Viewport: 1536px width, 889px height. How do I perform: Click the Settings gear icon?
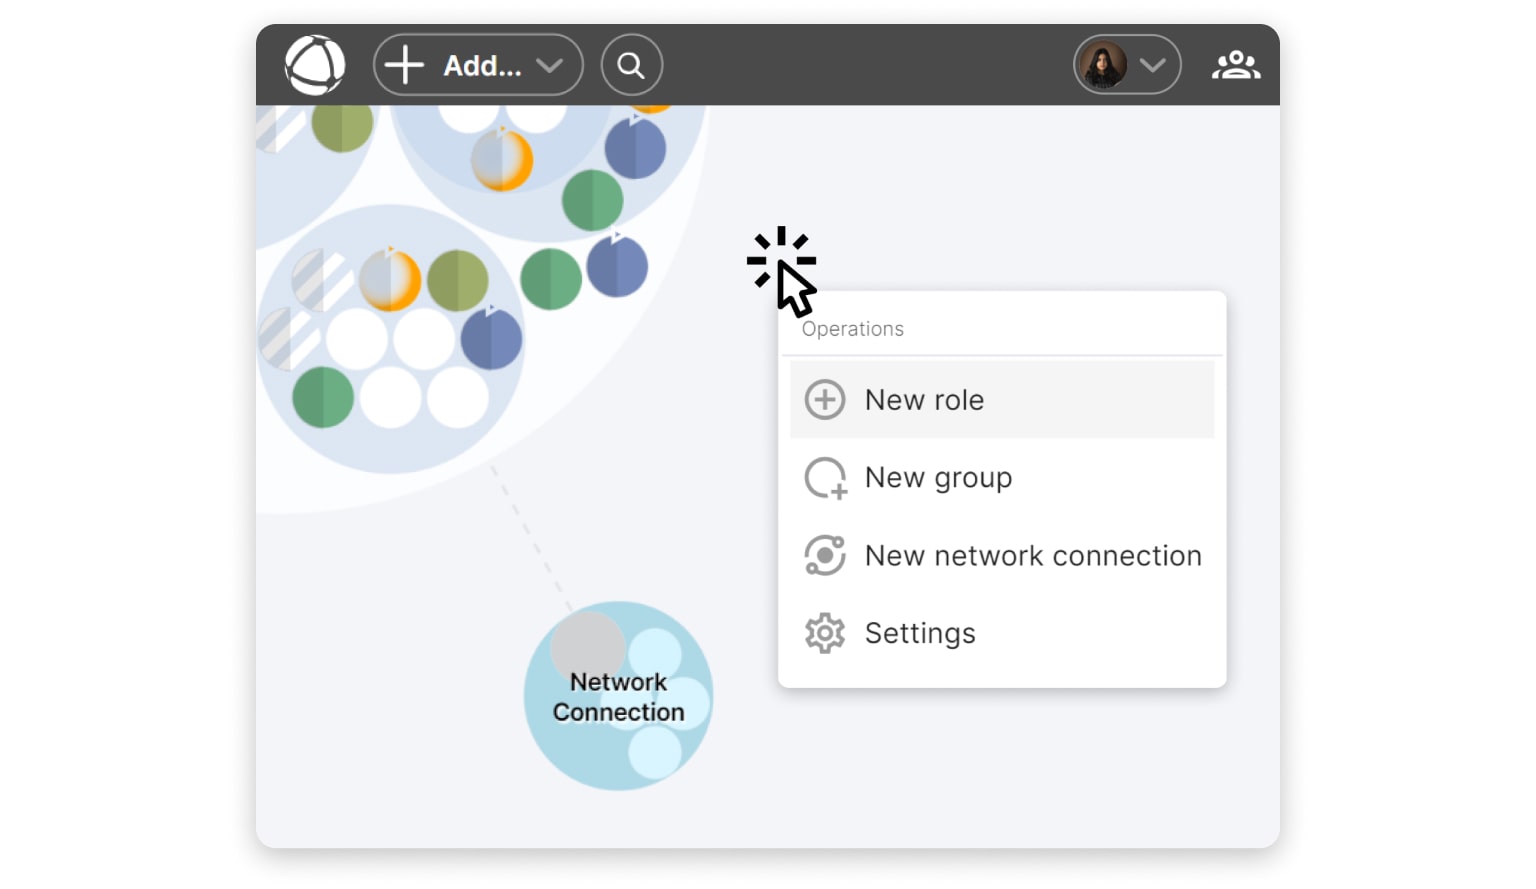pos(825,633)
